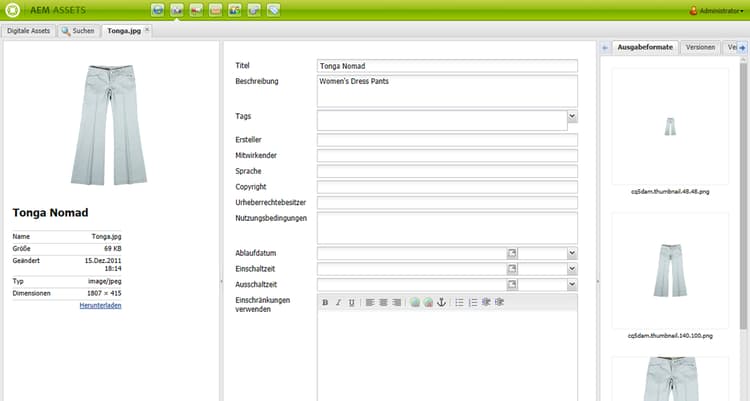The height and width of the screenshot is (401, 750).
Task: Open calendar picker for Ablaufdatum
Action: tap(512, 253)
